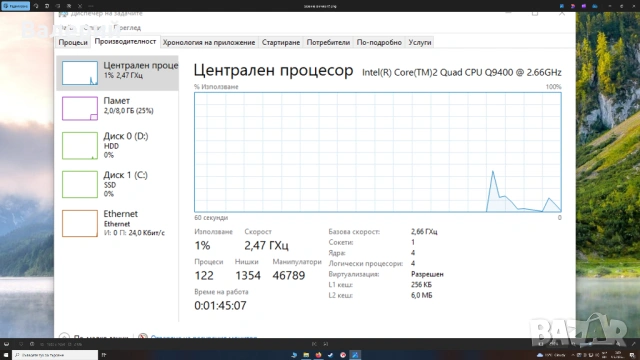Click the uptime value 0:01:45:07
The image size is (640, 360).
click(x=220, y=306)
